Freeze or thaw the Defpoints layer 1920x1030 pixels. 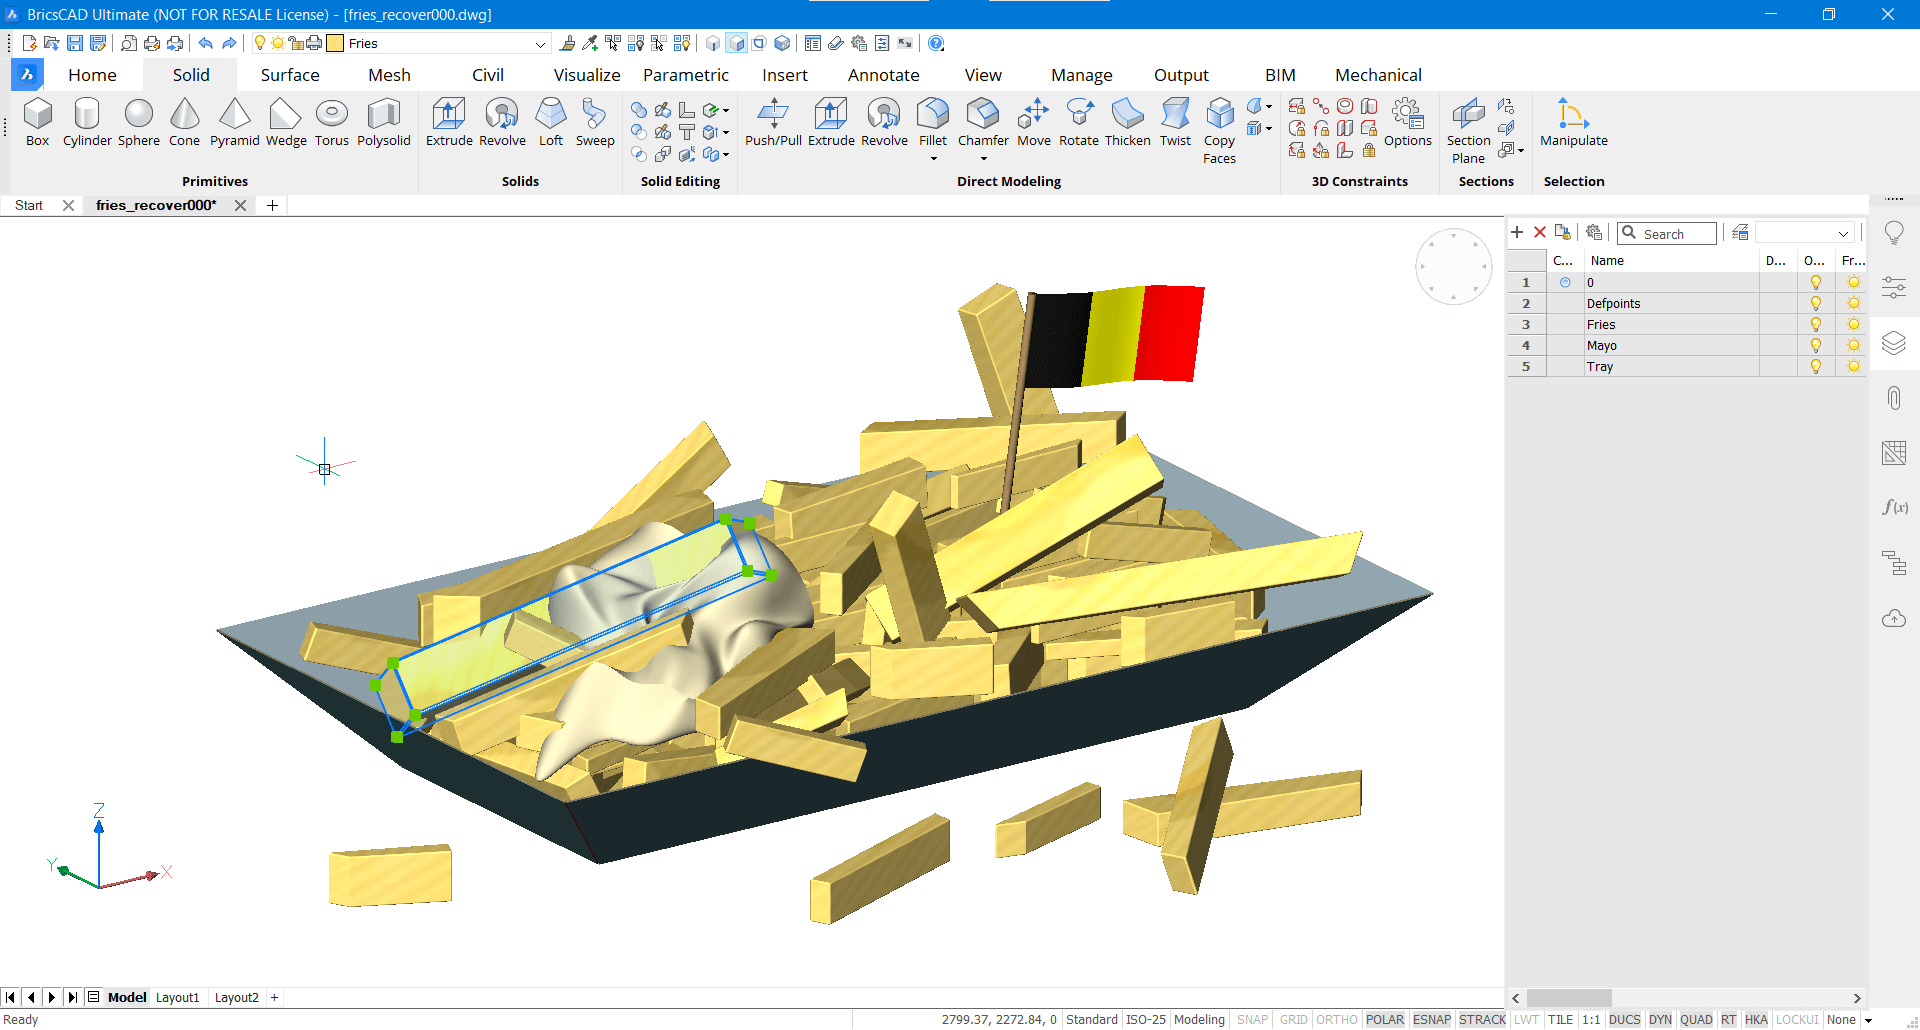(1854, 303)
